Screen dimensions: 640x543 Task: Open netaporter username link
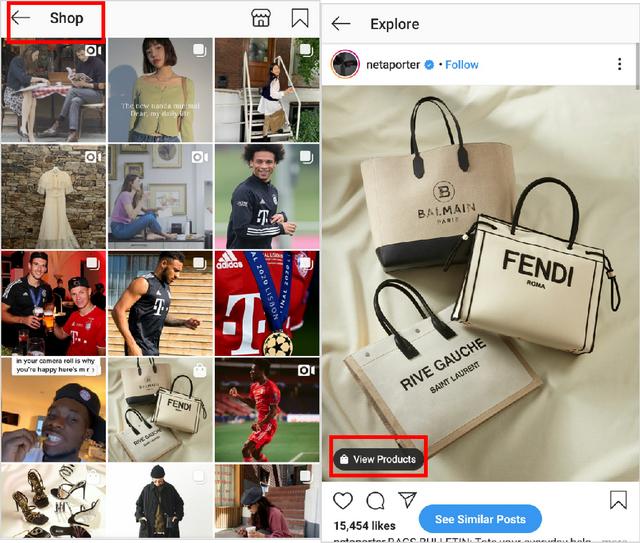click(x=393, y=65)
